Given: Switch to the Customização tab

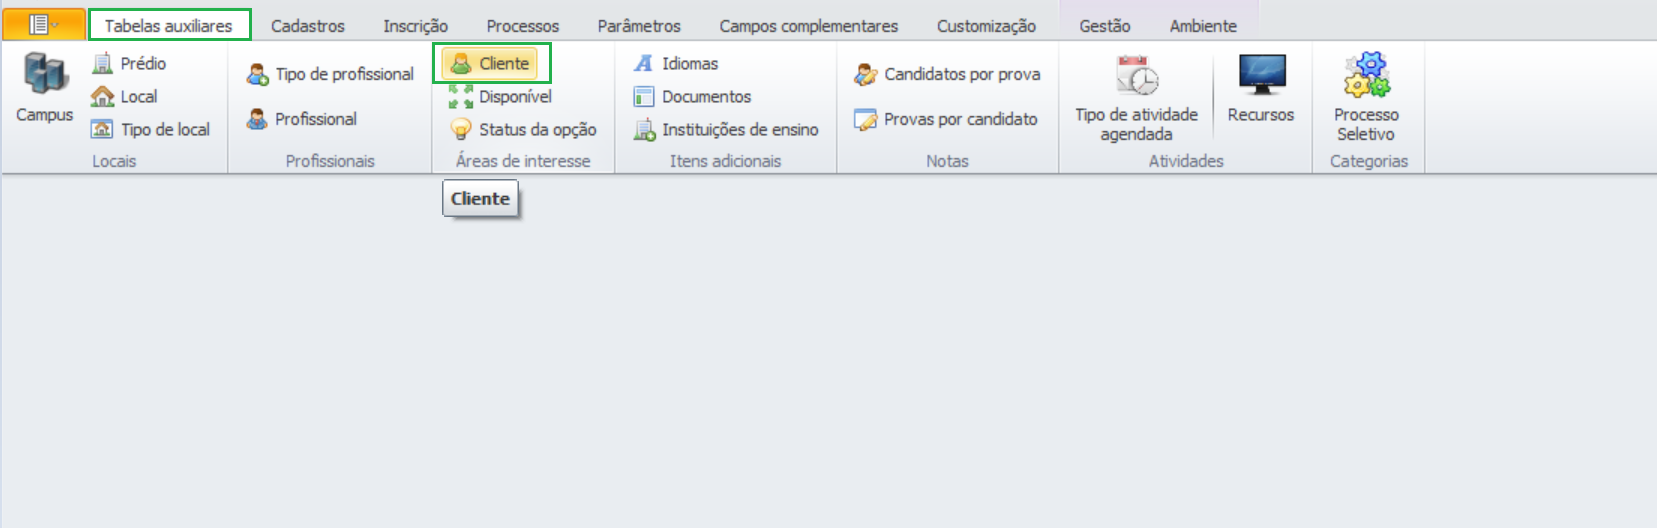Looking at the screenshot, I should 986,26.
